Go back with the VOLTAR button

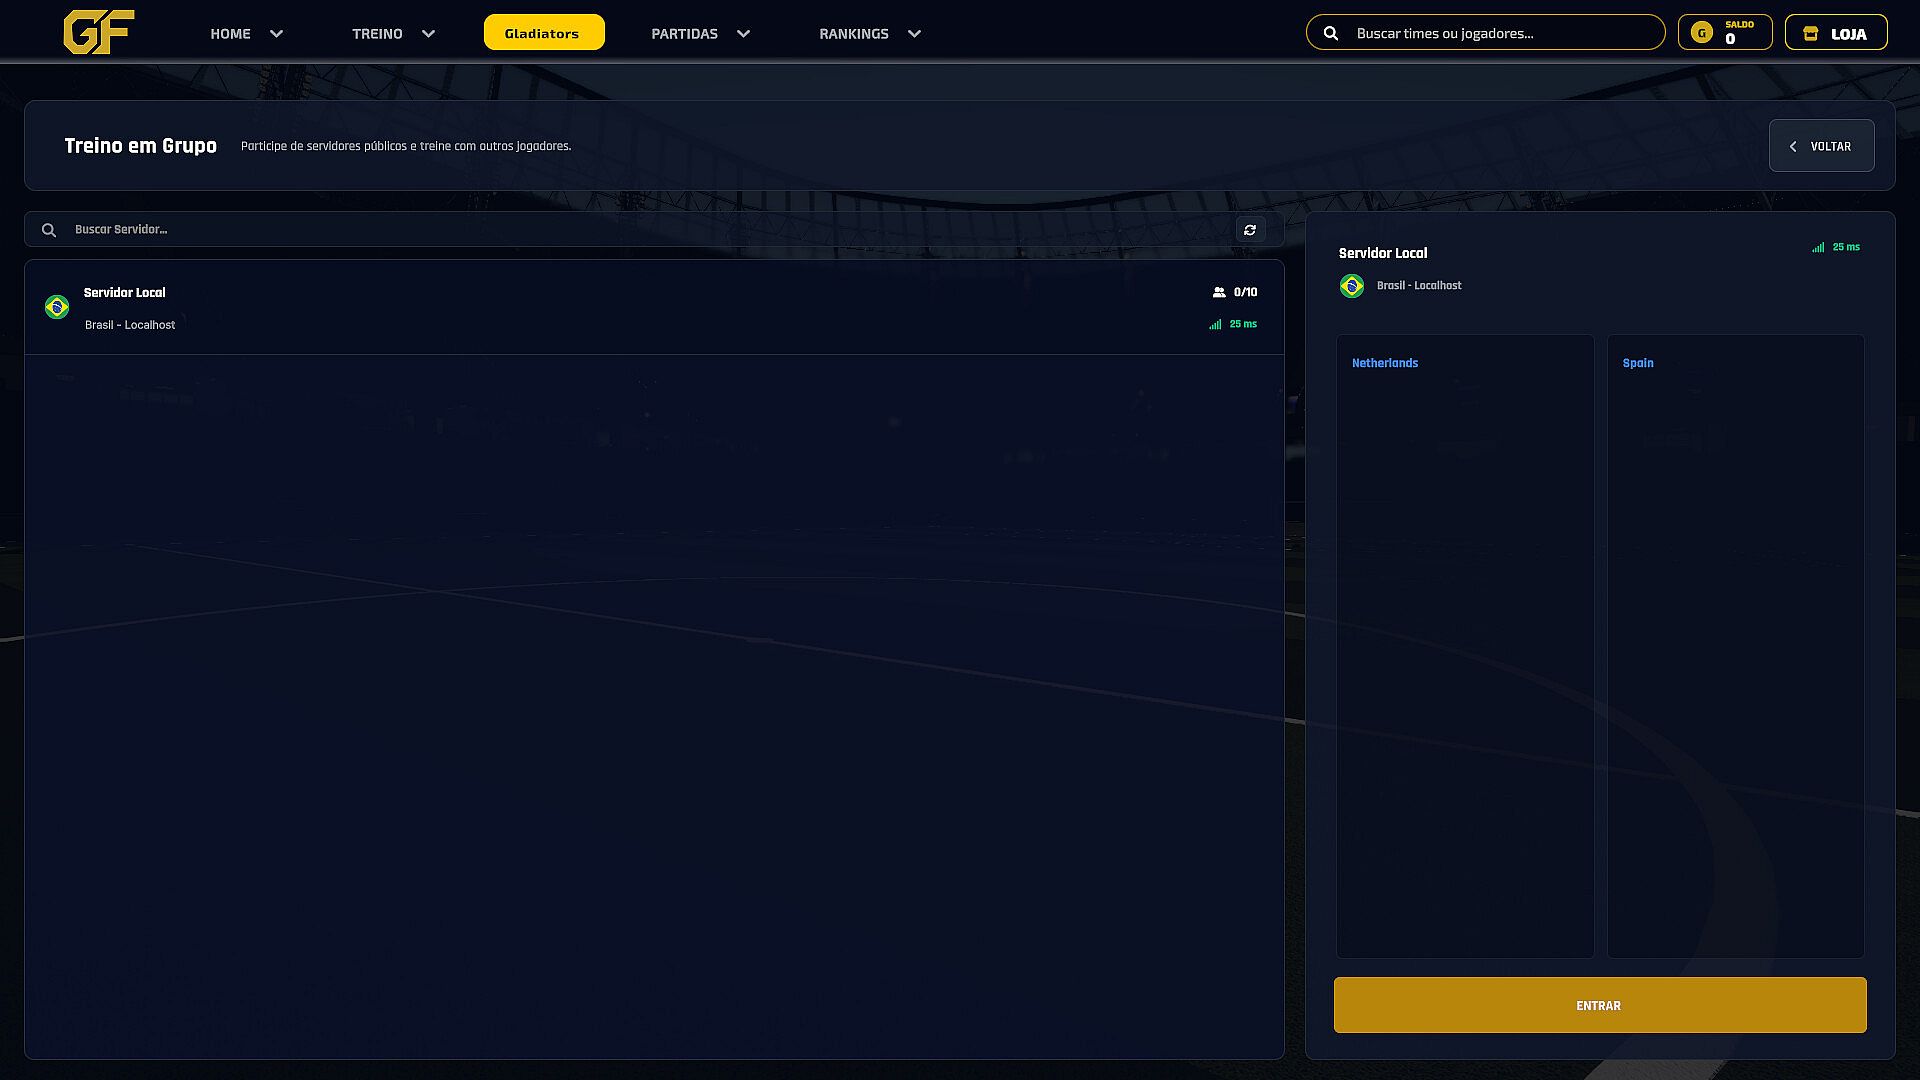click(1821, 146)
